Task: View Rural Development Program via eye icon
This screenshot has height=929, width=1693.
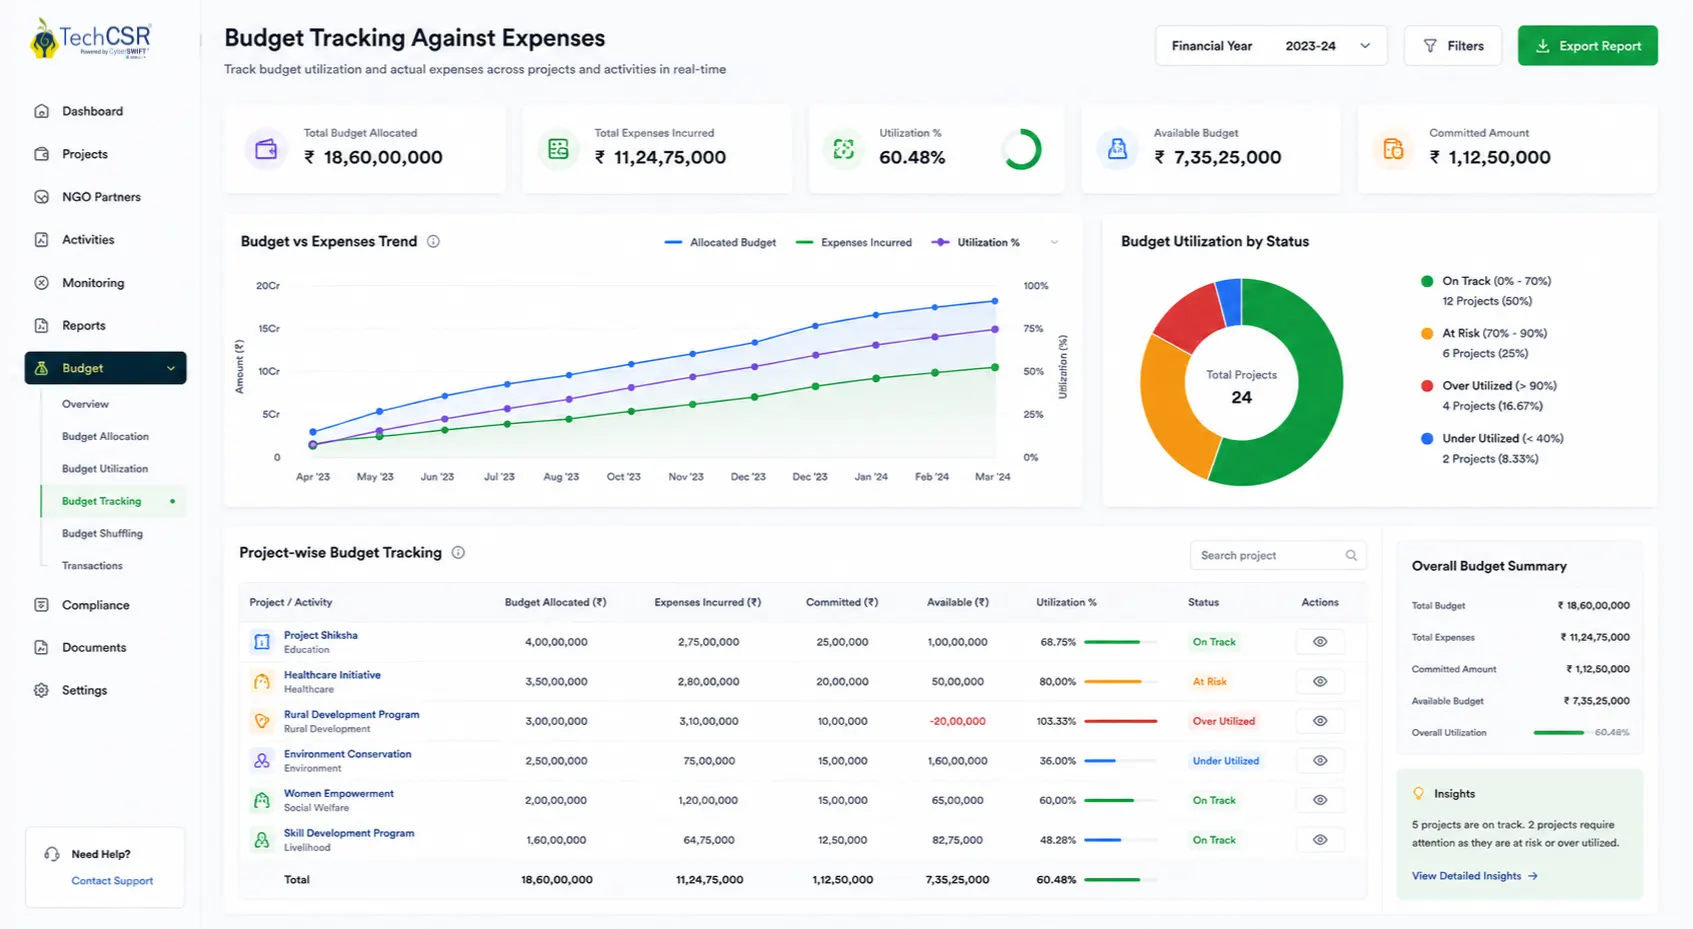Action: click(x=1320, y=721)
